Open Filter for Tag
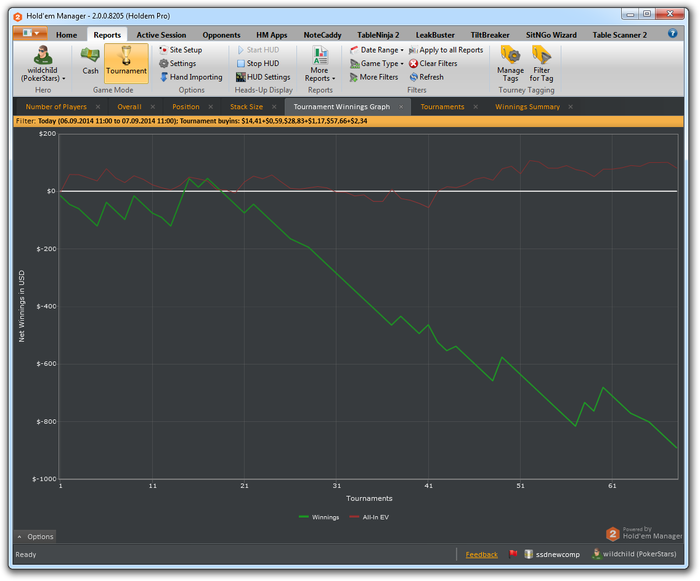This screenshot has width=700, height=581. coord(542,64)
